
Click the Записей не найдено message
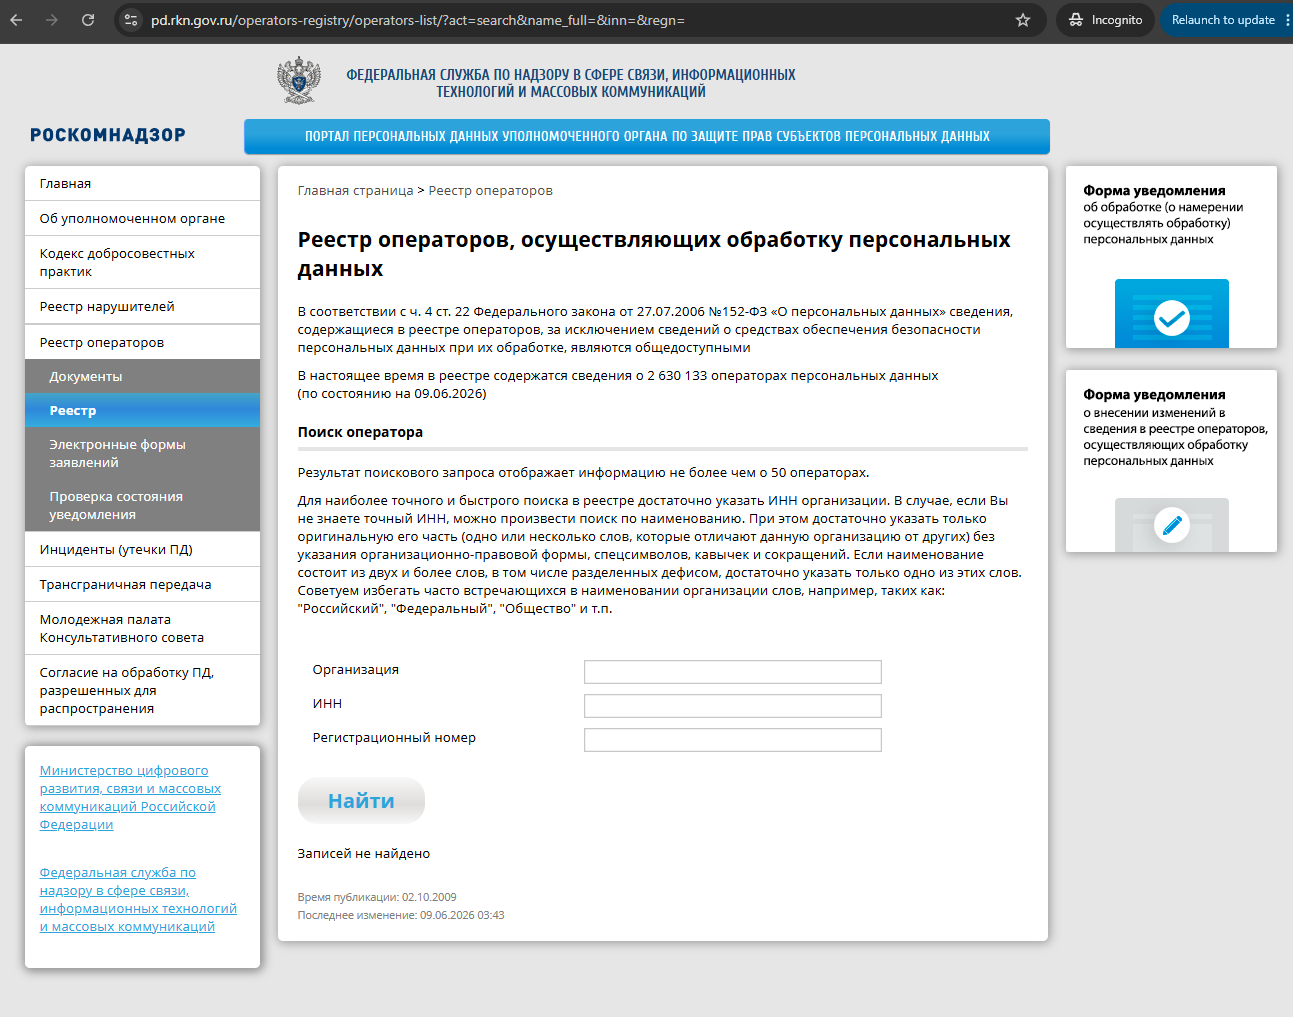pos(364,854)
